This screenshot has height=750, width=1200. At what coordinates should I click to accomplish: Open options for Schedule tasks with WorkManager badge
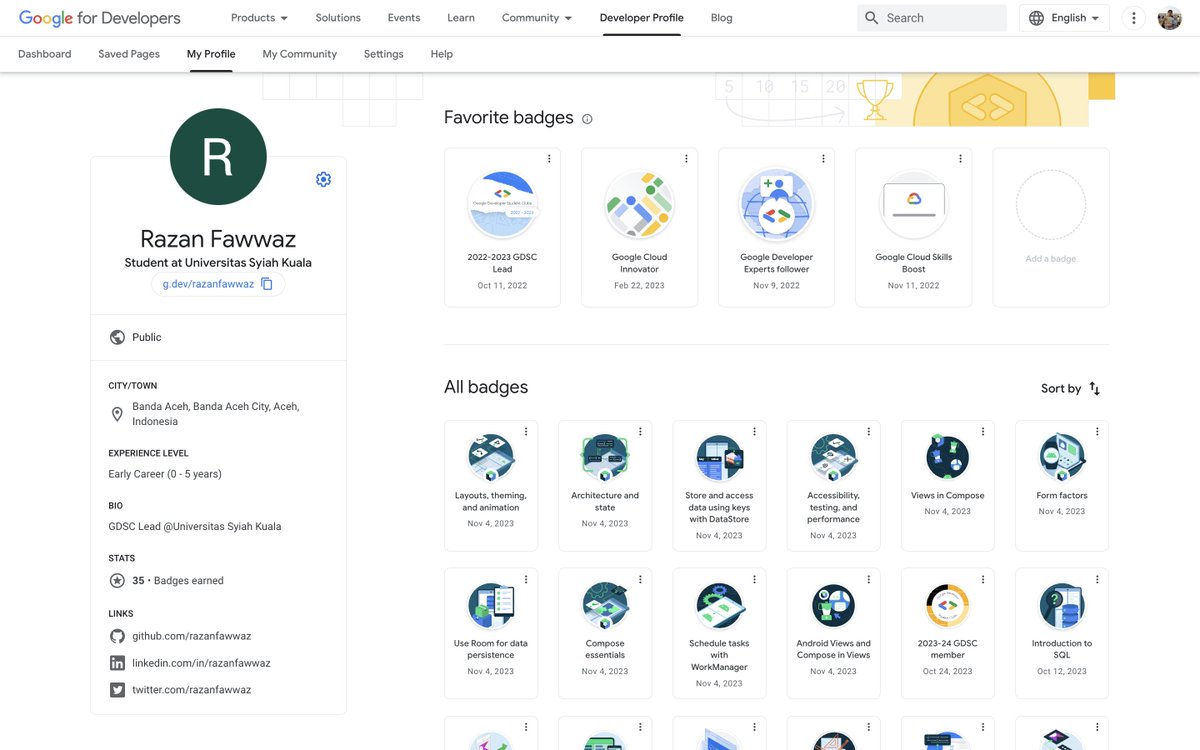point(754,580)
